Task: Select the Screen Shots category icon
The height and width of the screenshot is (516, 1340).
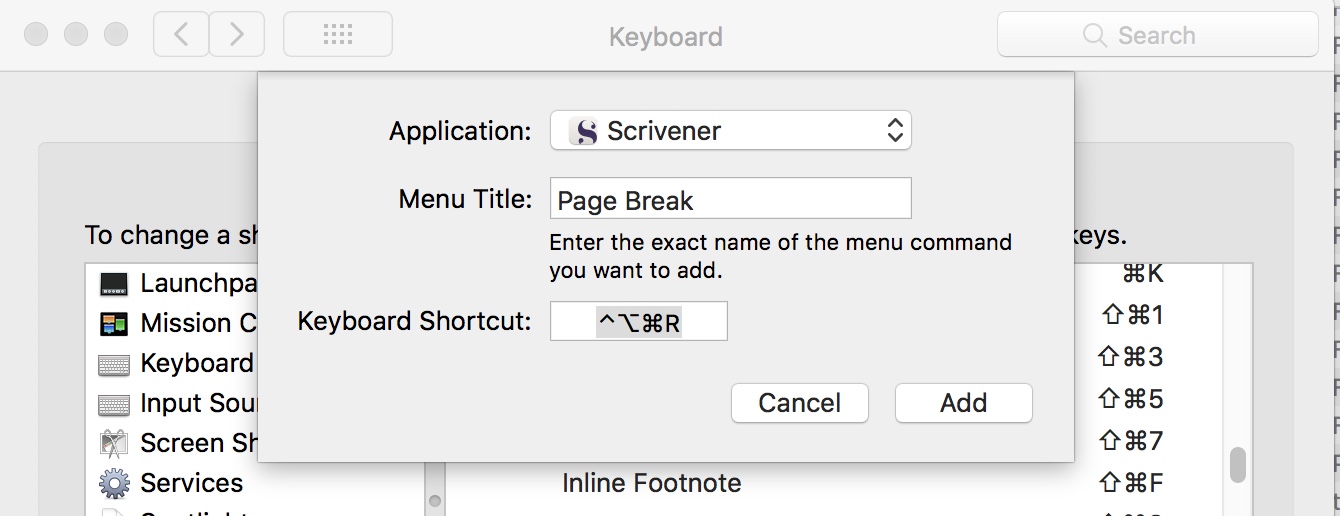Action: coord(114,443)
